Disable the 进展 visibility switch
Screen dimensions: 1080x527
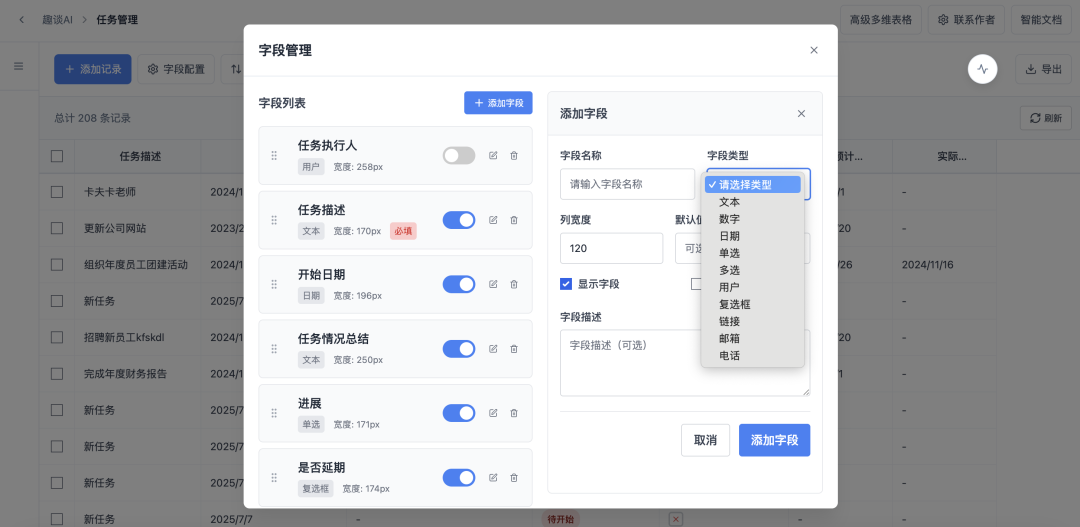tap(459, 413)
